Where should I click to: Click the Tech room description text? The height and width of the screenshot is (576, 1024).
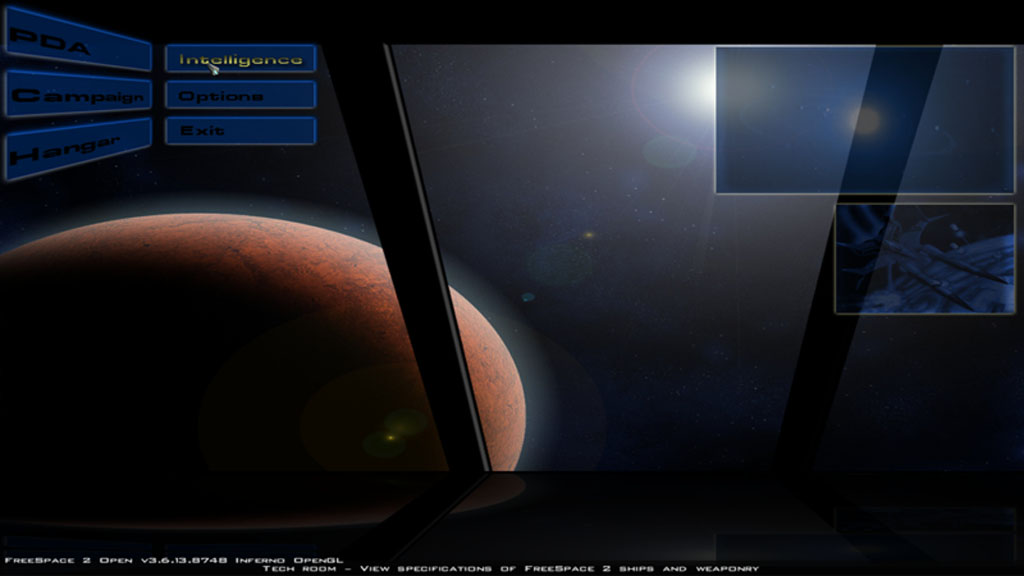tap(510, 569)
